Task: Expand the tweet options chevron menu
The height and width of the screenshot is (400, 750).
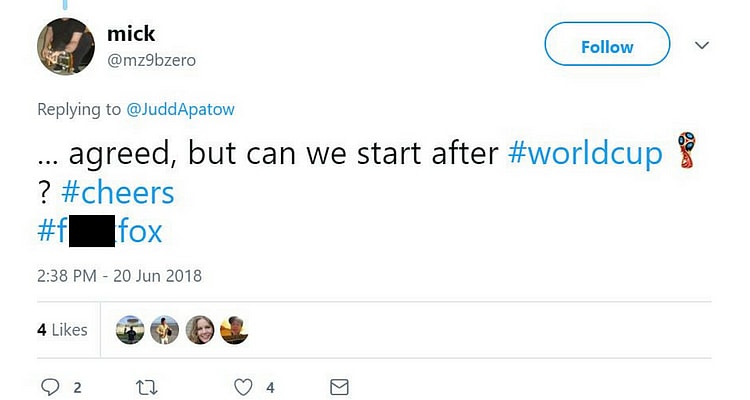Action: [x=702, y=46]
